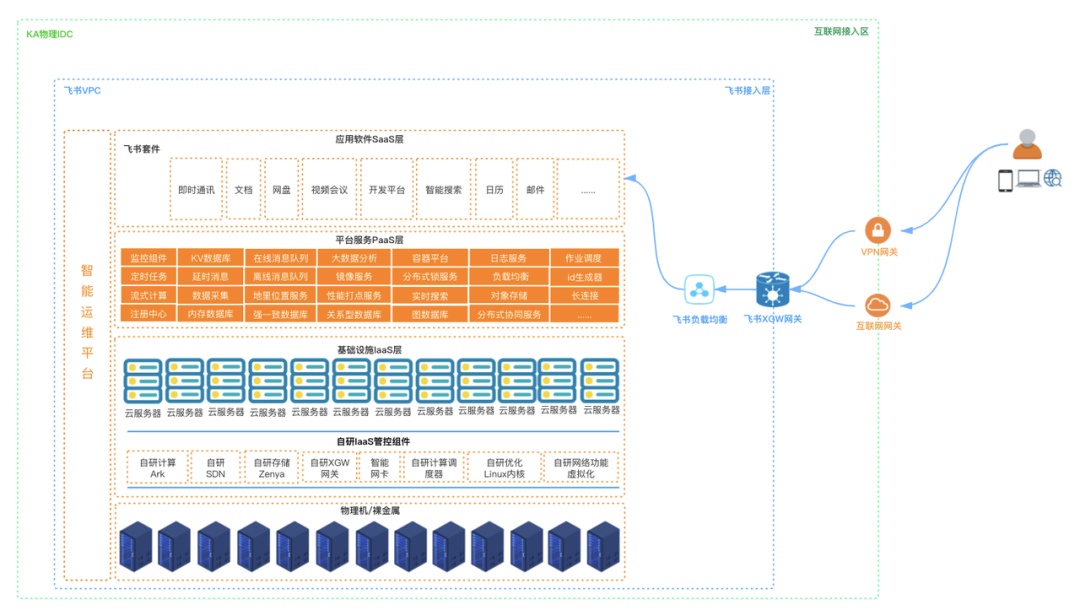Select the 飞书VPC label

coord(82,90)
